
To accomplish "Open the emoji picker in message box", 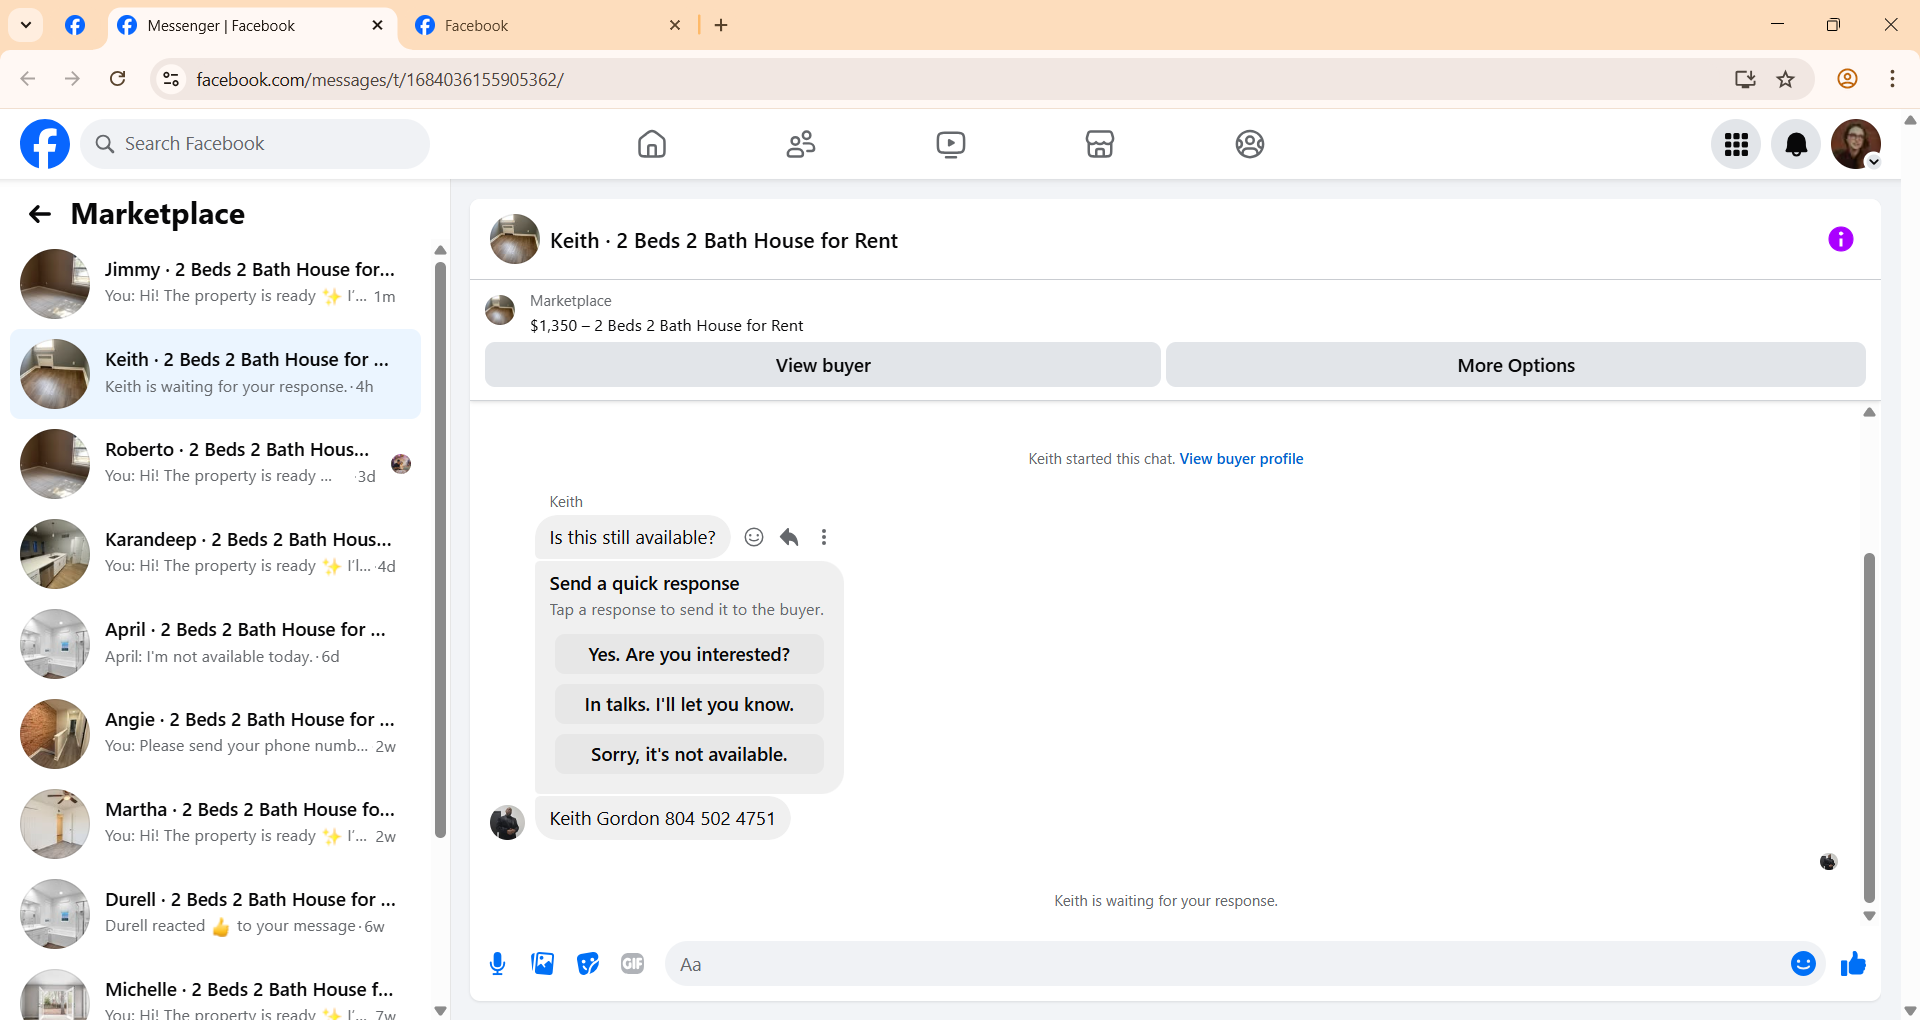I will coord(1803,964).
